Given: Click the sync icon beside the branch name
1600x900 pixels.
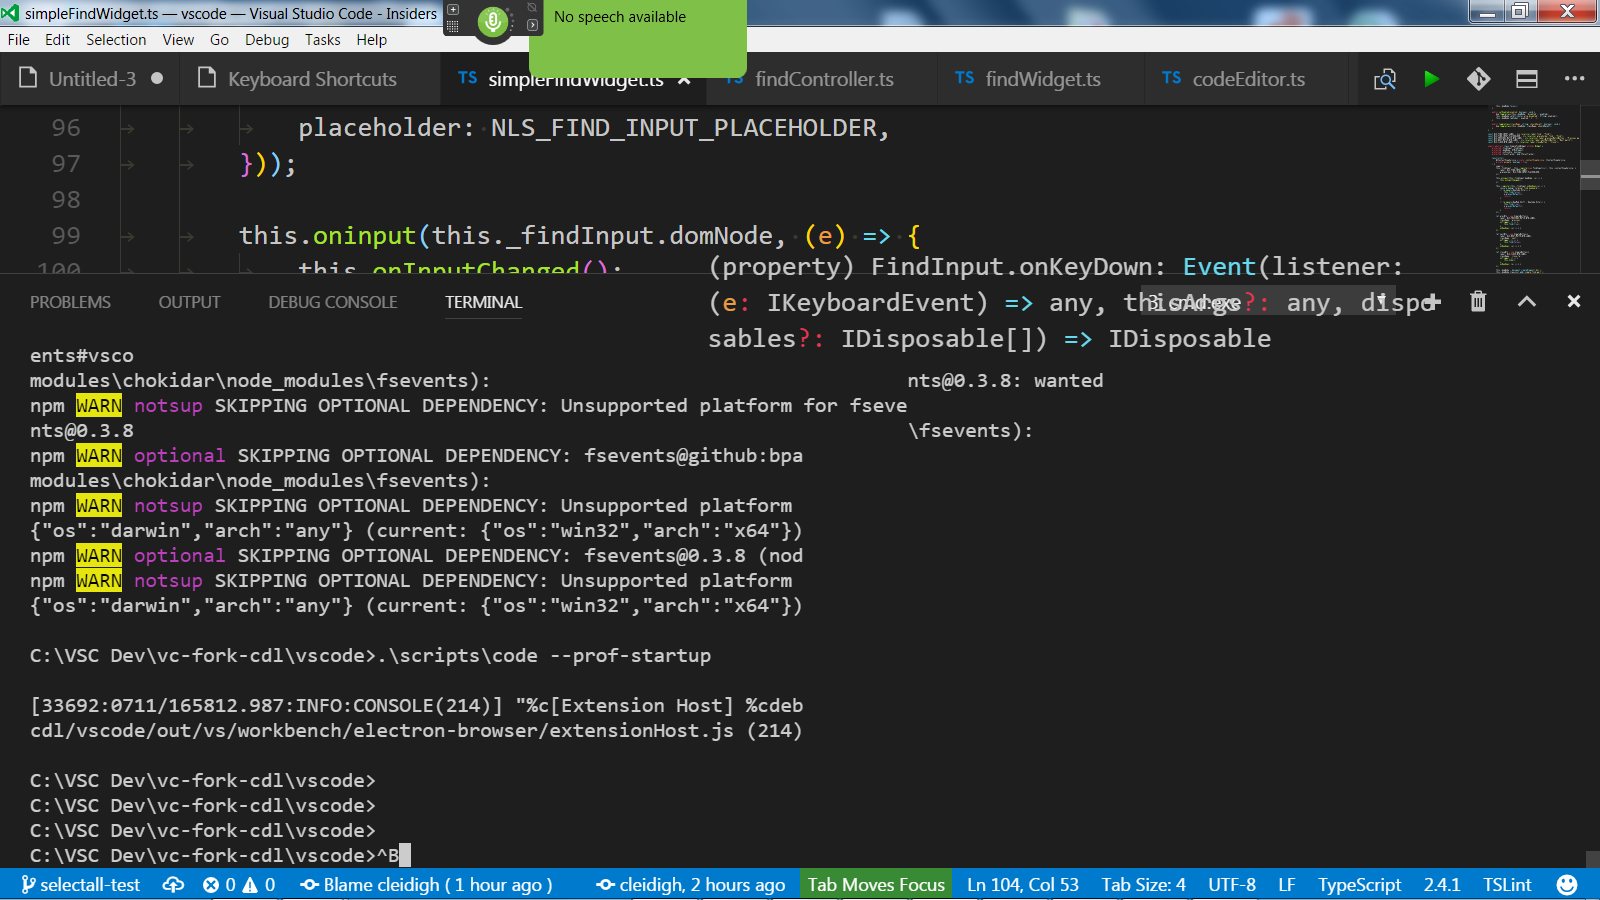Looking at the screenshot, I should (x=172, y=884).
